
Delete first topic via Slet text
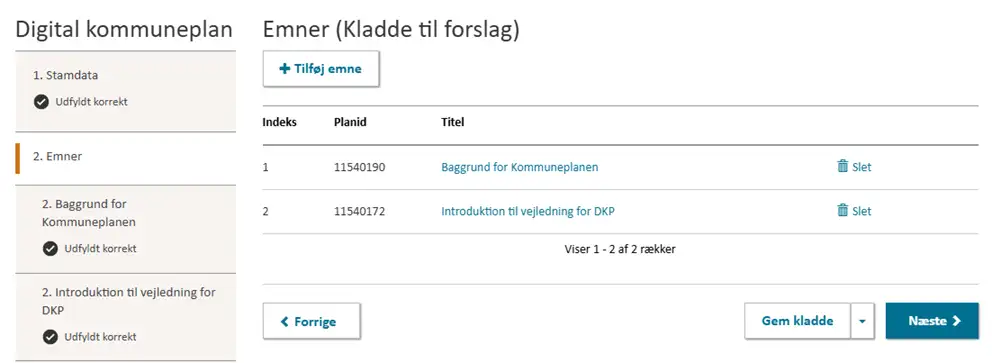click(862, 167)
